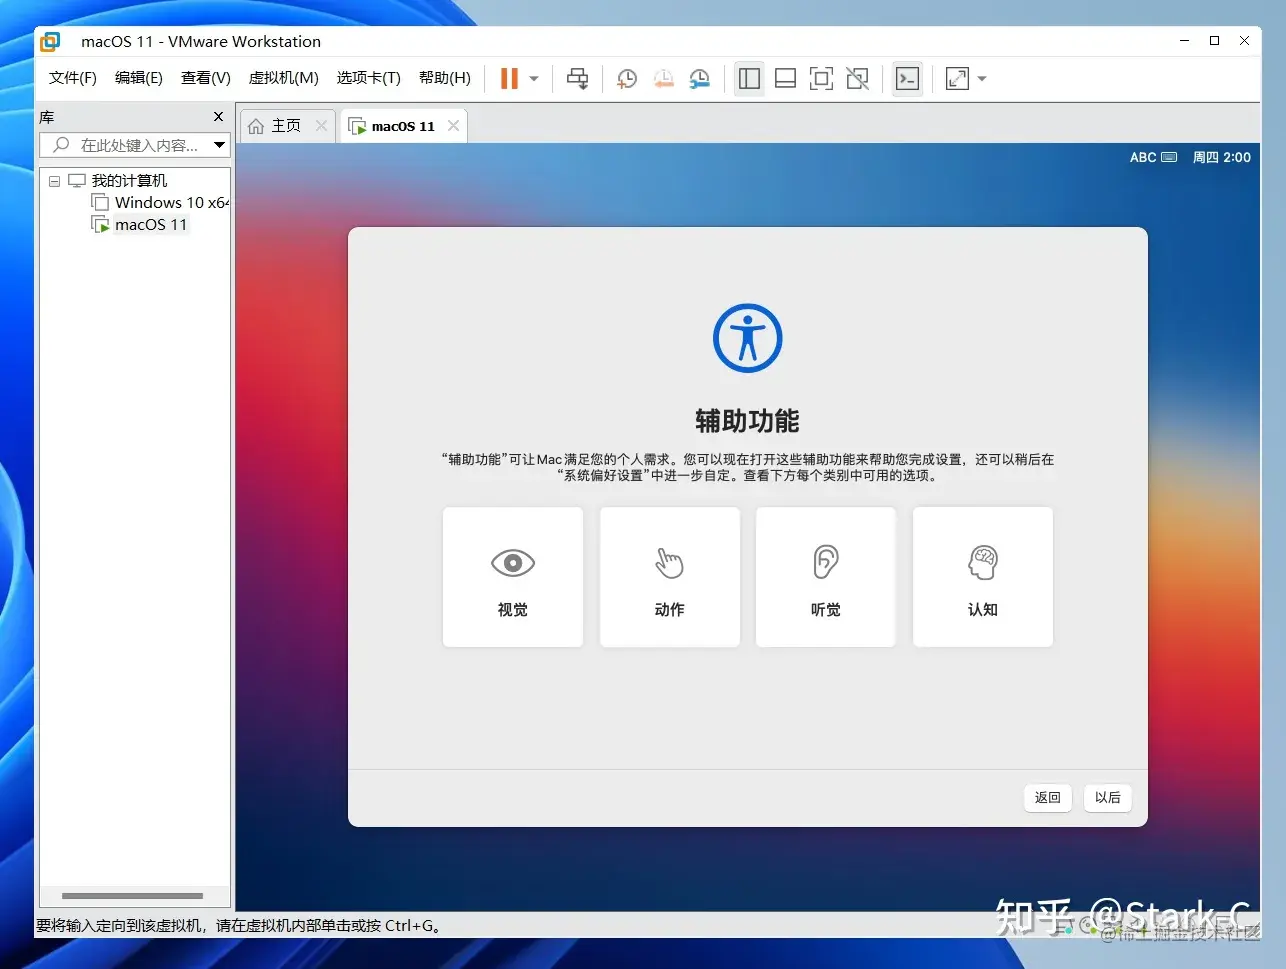Close the 主页 tab

click(321, 126)
